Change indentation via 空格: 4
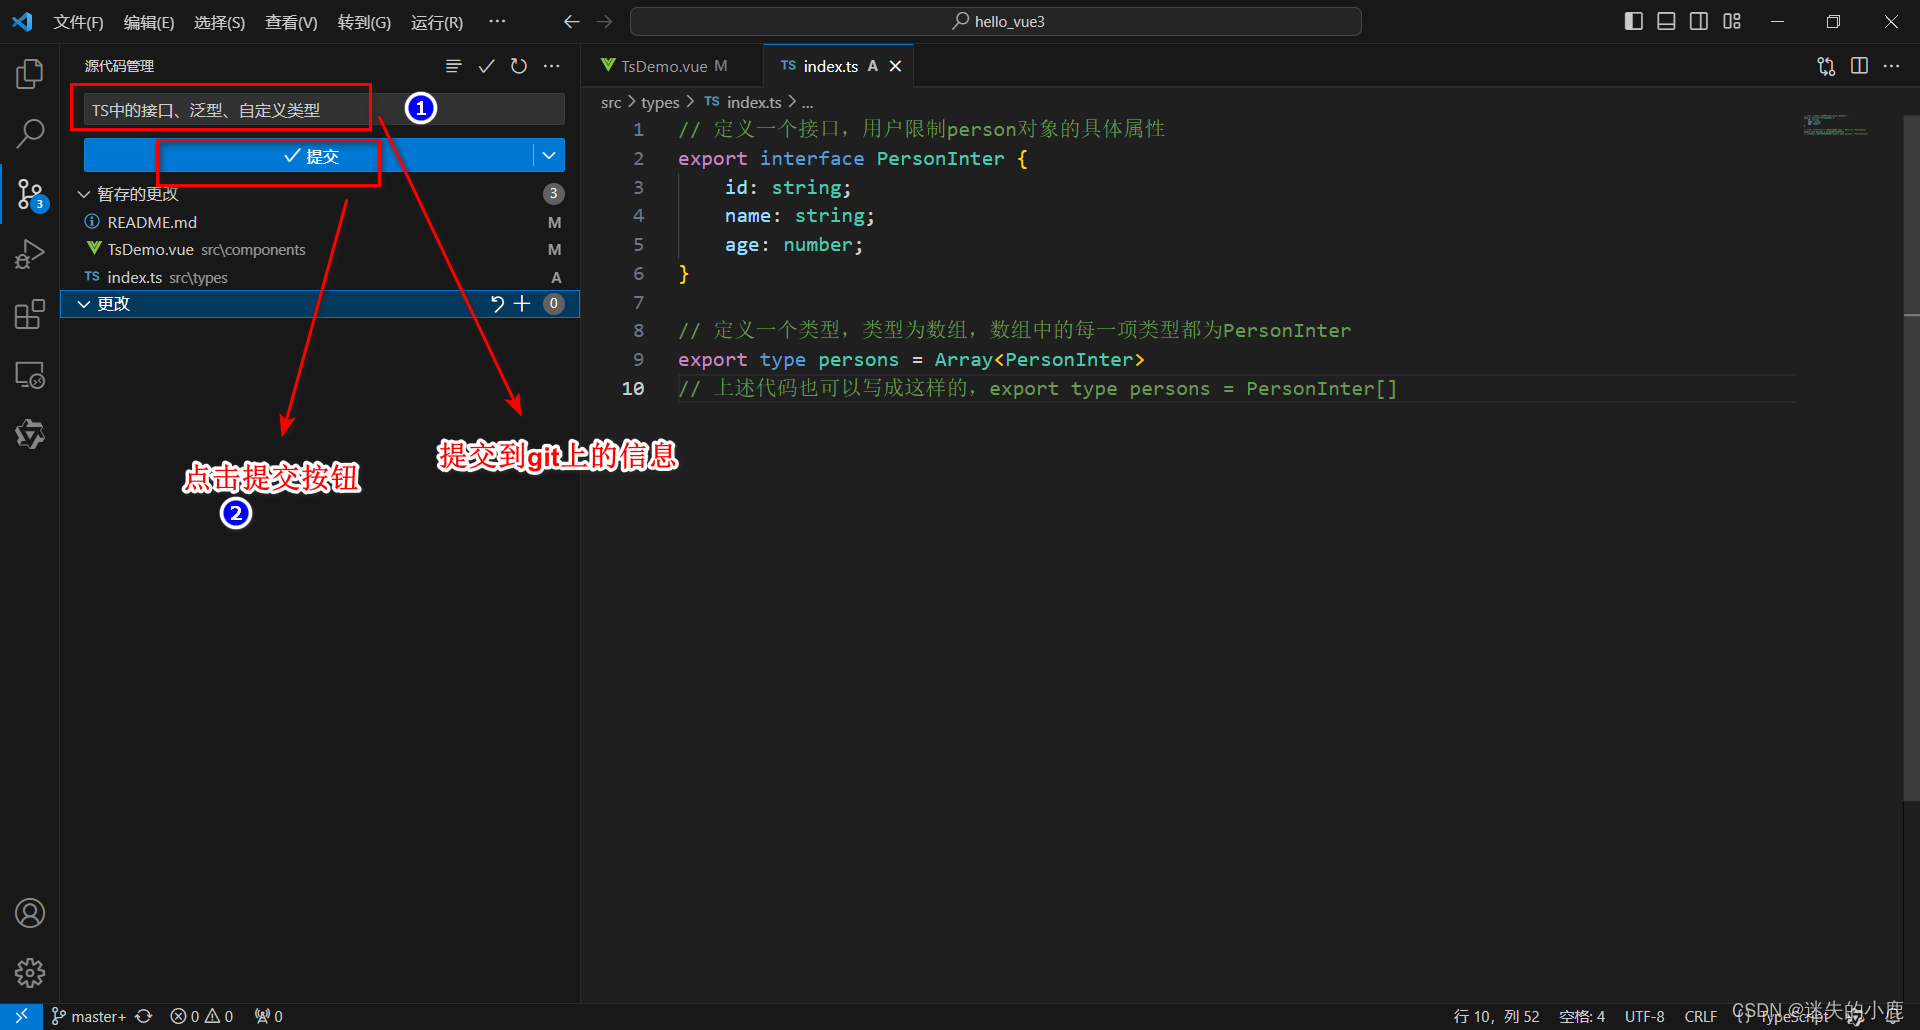This screenshot has height=1030, width=1920. click(1582, 1016)
